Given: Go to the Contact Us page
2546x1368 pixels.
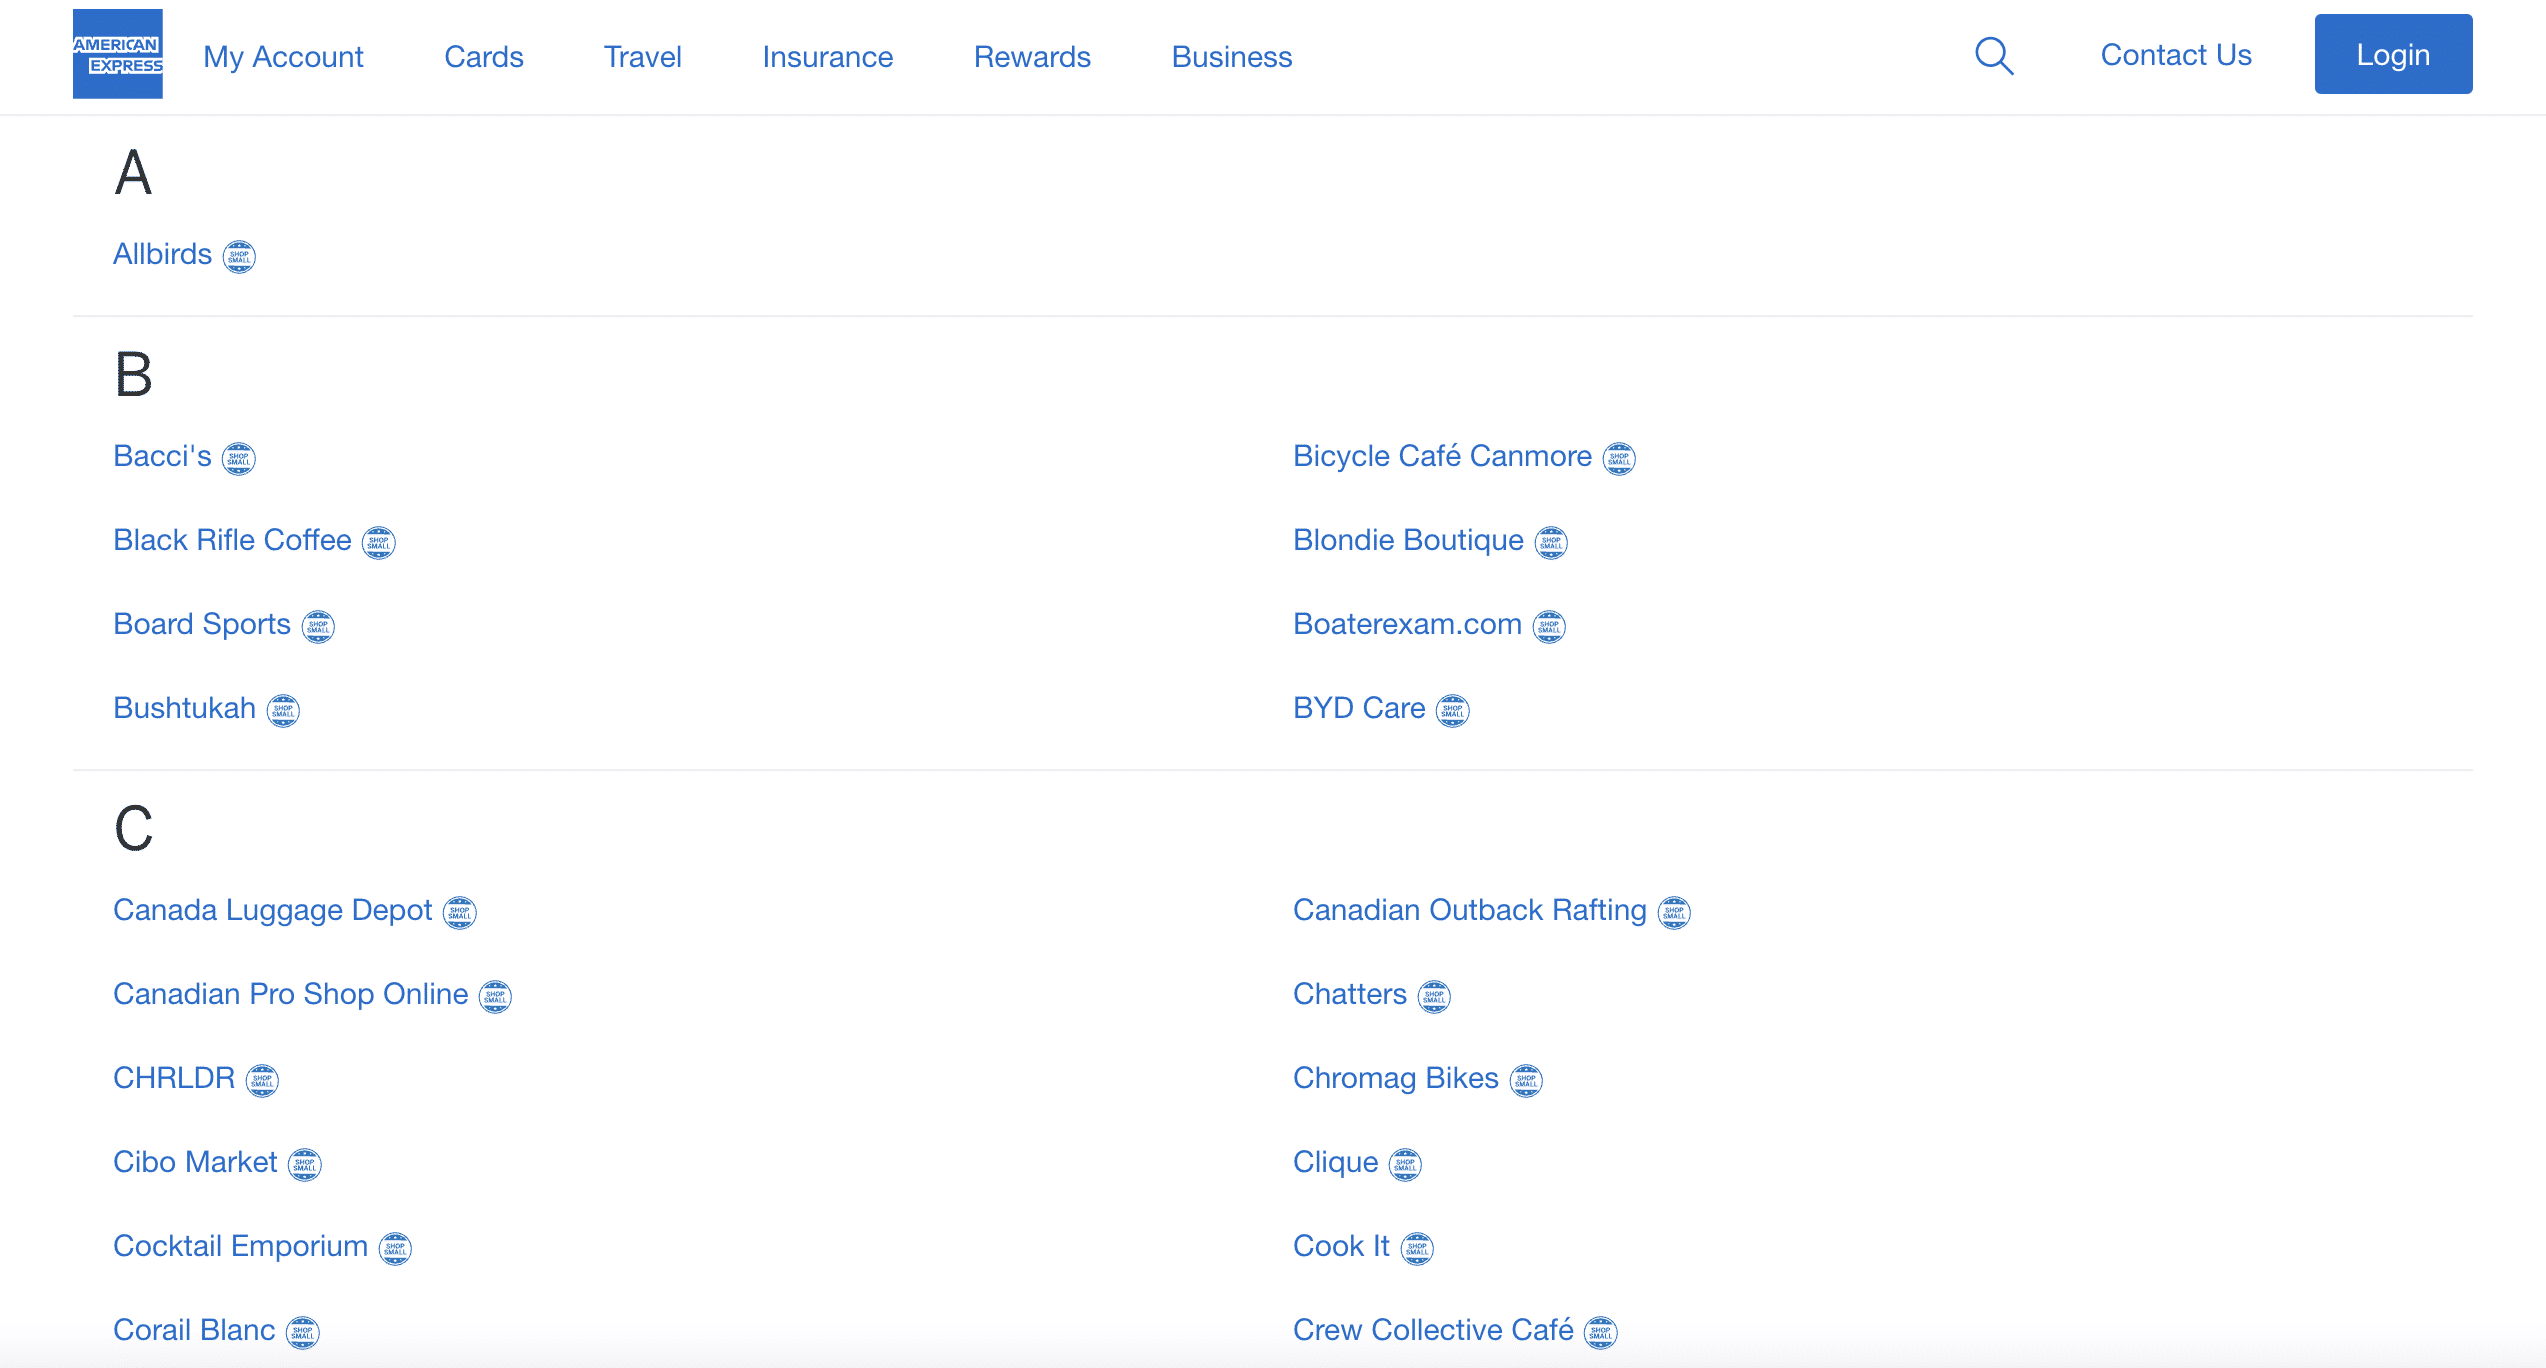Looking at the screenshot, I should tap(2176, 55).
